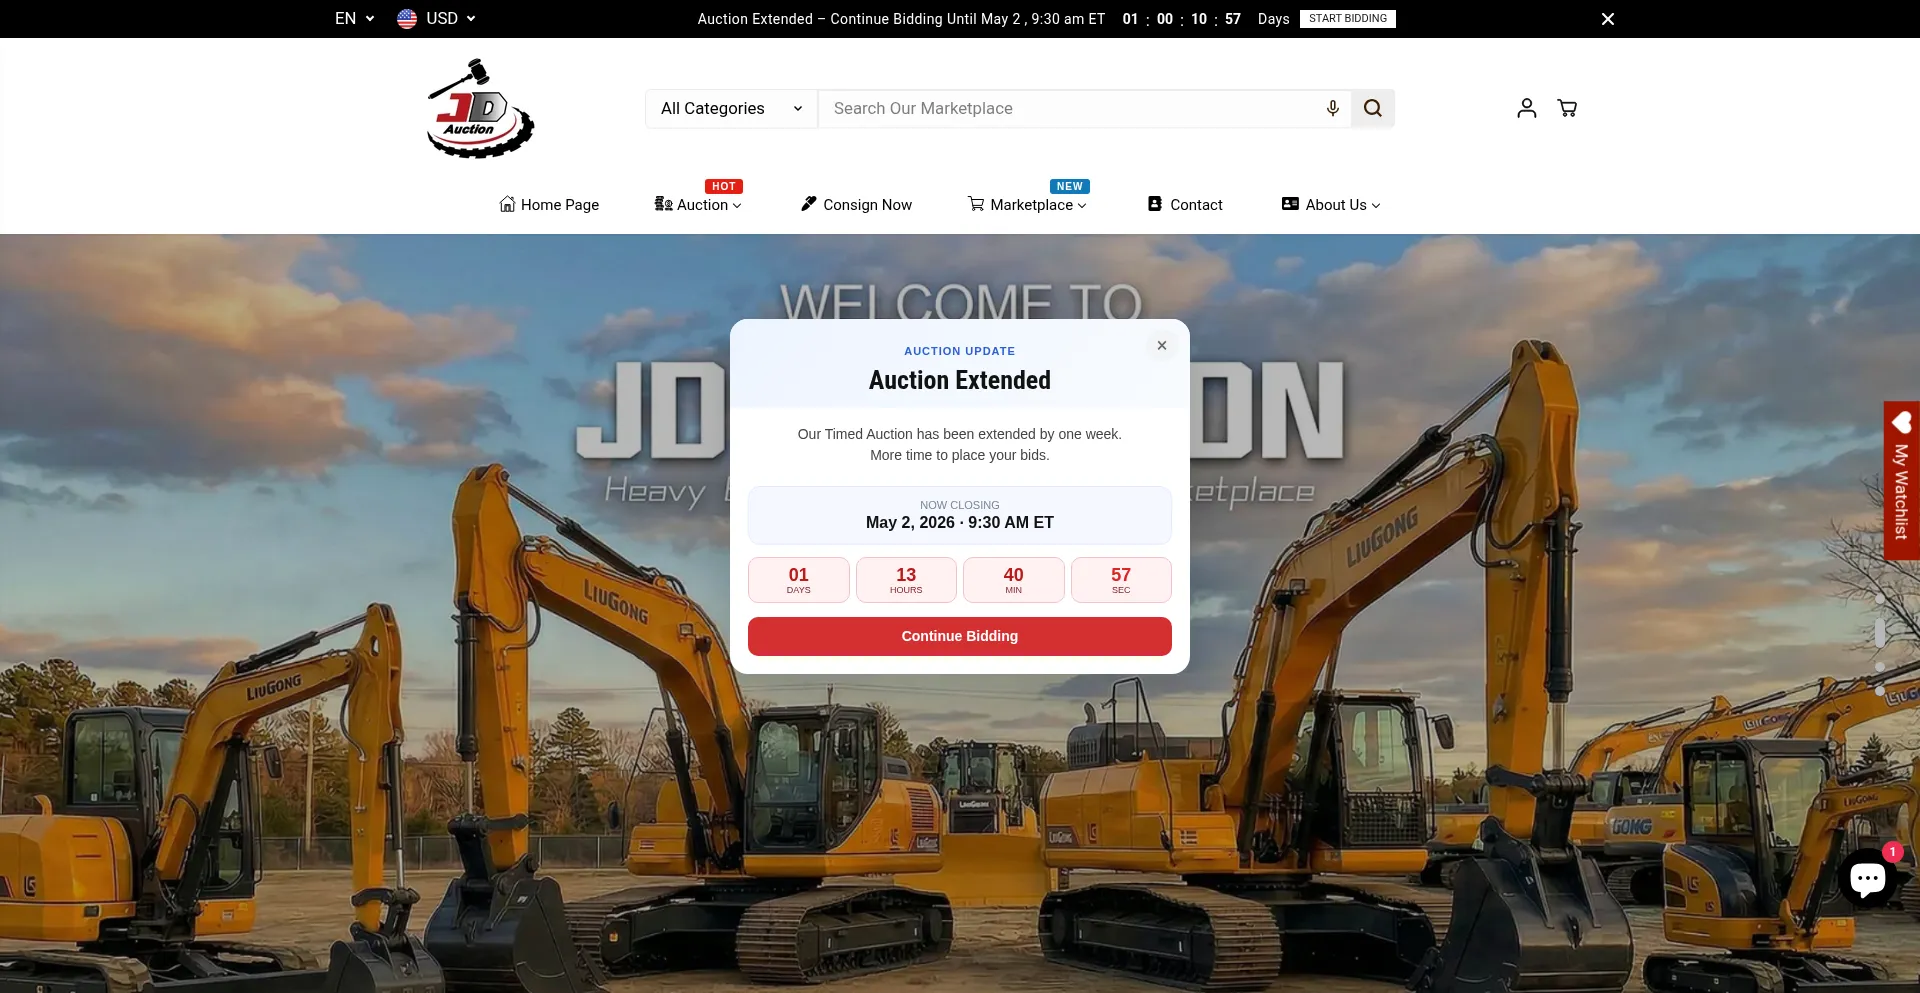Open Consign Now page

click(856, 204)
